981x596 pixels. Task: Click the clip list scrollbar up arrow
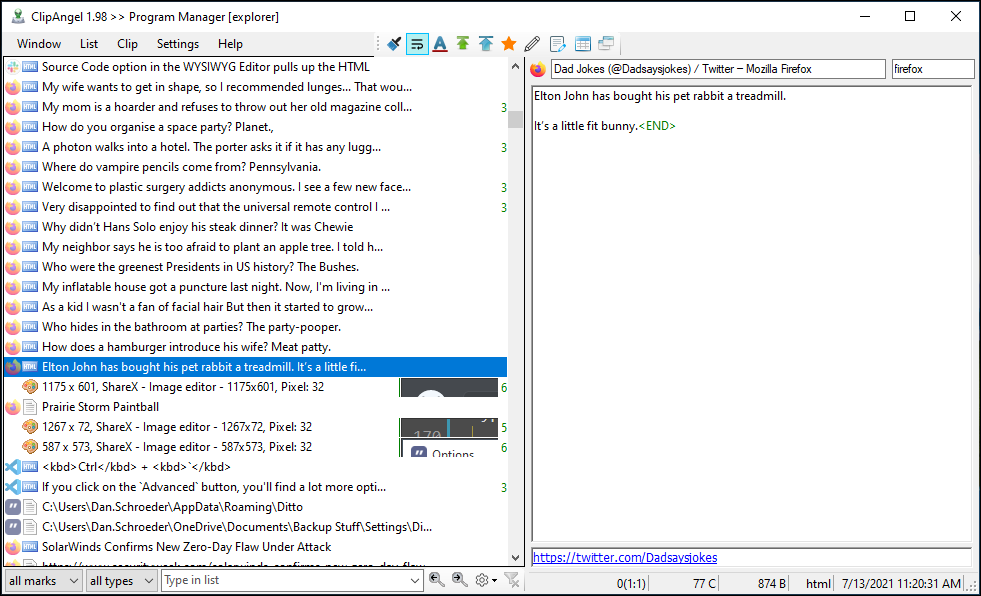coord(516,66)
